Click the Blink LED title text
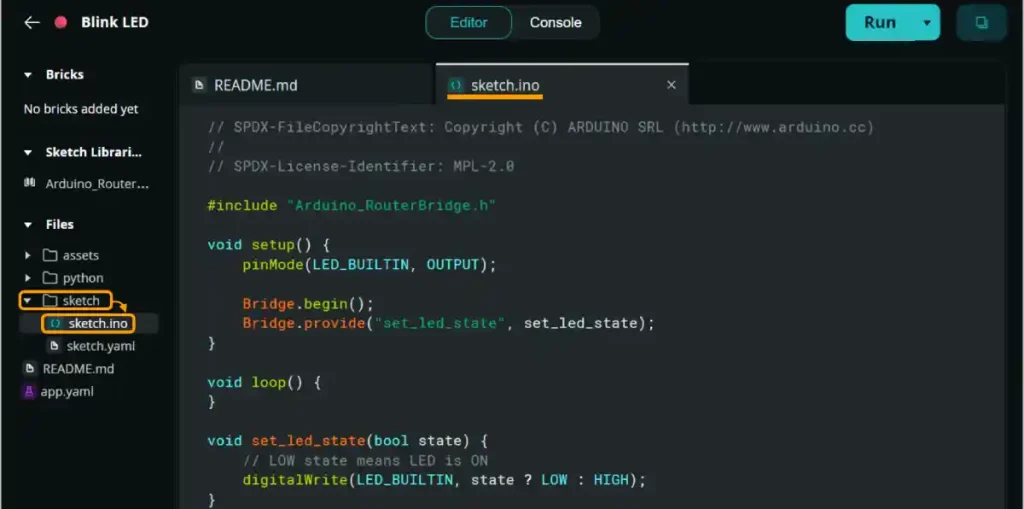The height and width of the screenshot is (509, 1024). coord(115,22)
